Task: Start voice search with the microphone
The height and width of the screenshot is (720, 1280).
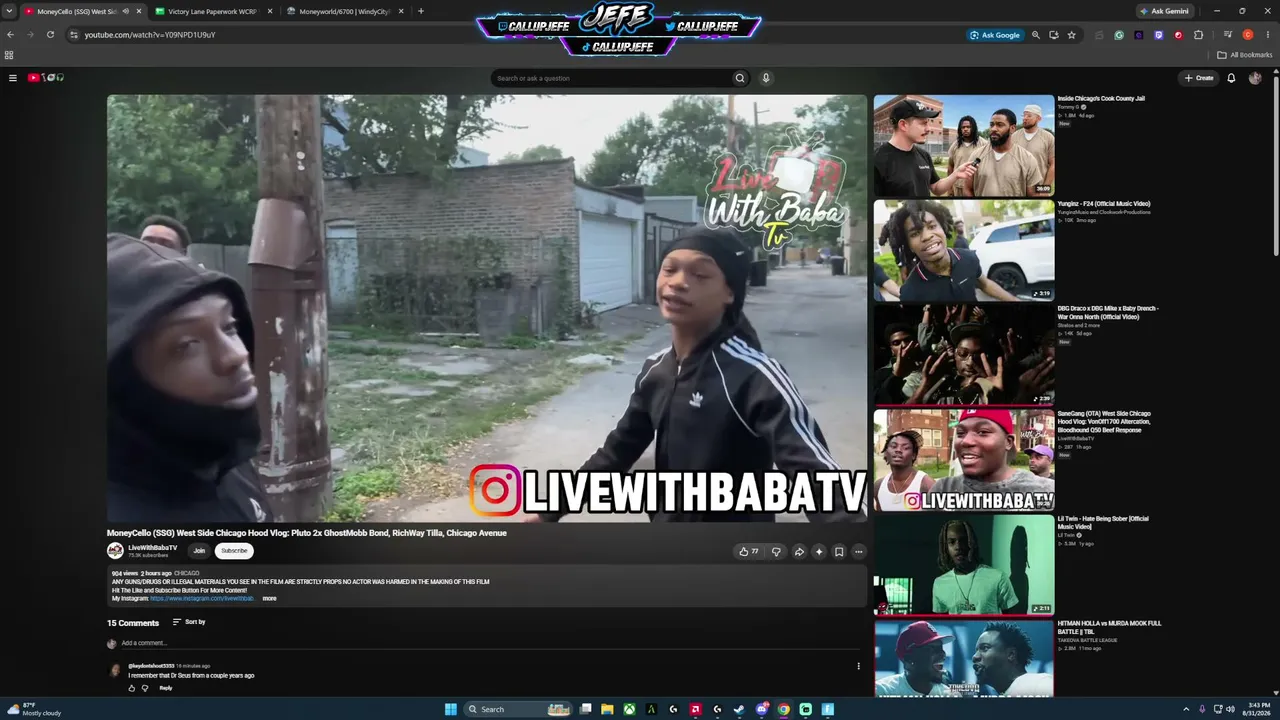Action: (x=766, y=78)
